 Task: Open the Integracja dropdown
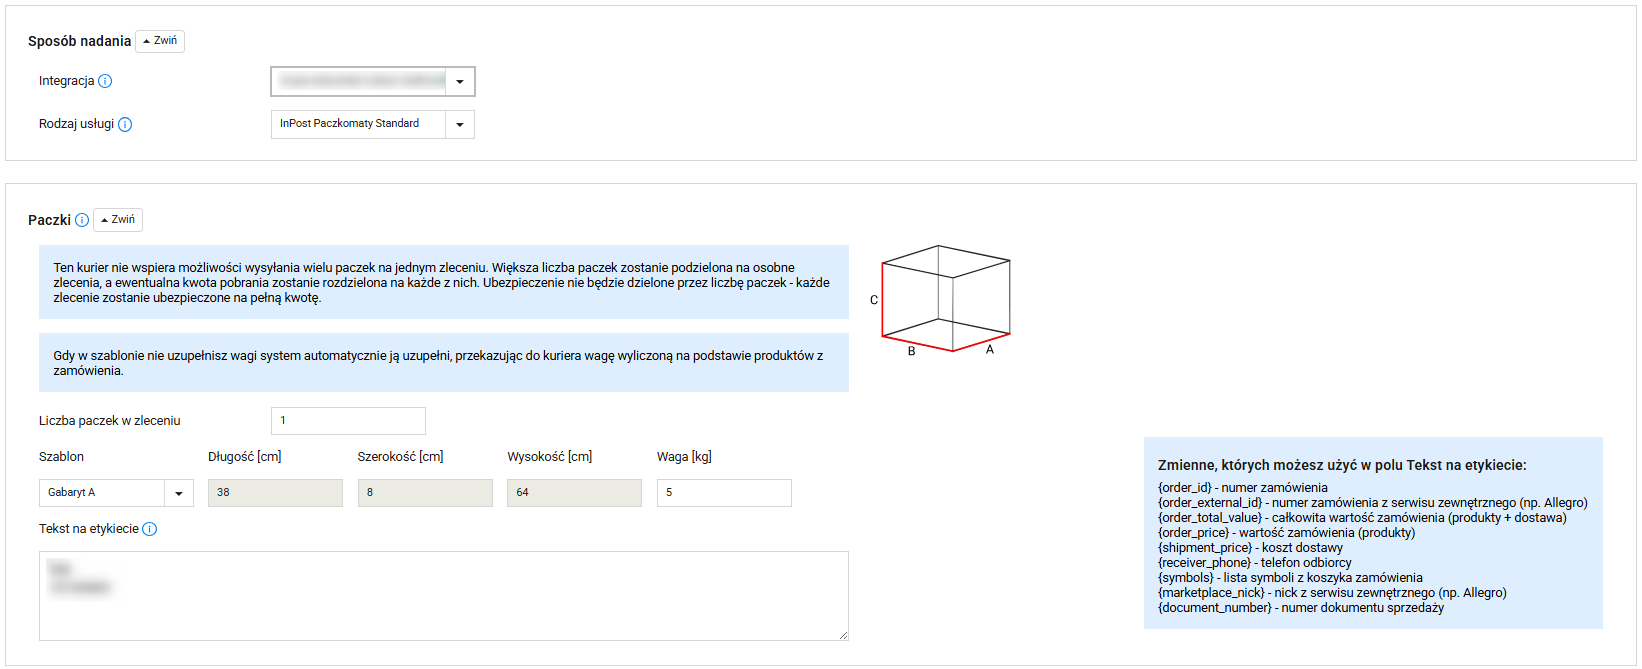(459, 82)
